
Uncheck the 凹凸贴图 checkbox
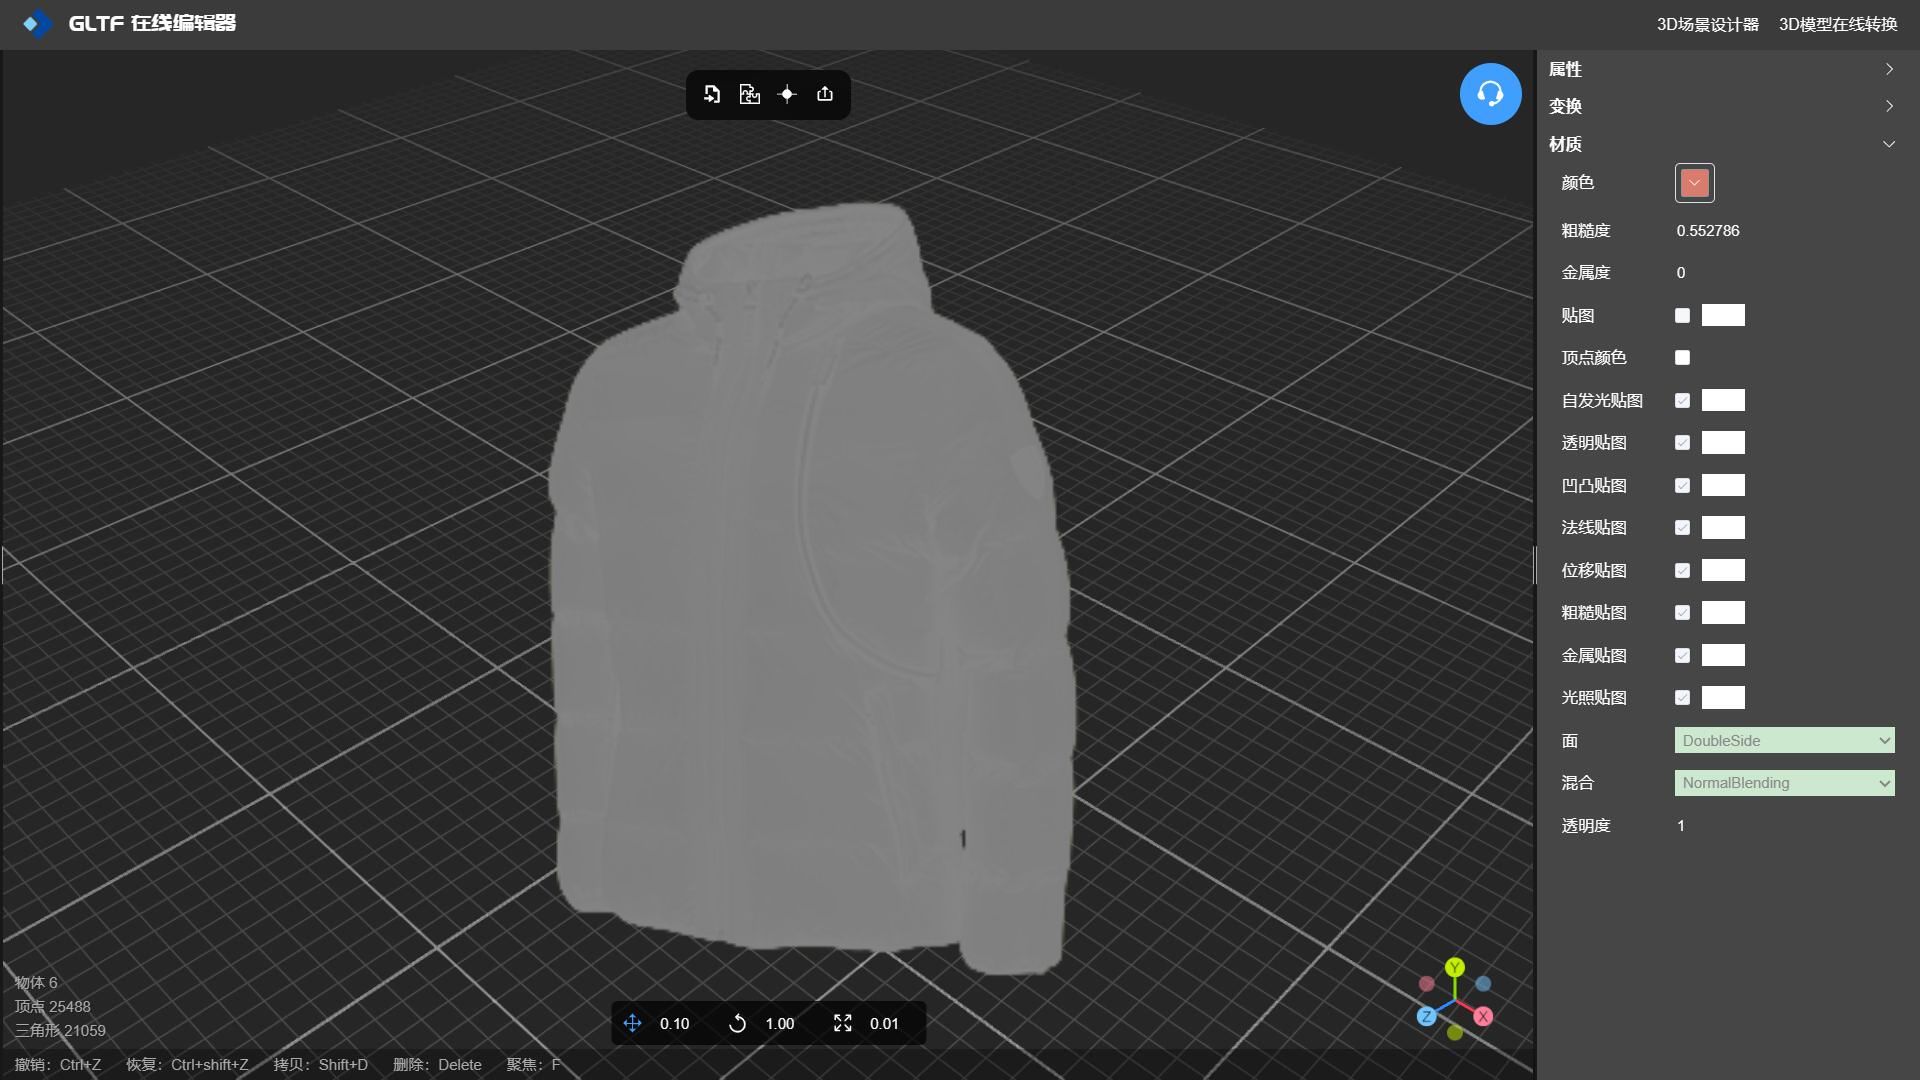coord(1682,486)
